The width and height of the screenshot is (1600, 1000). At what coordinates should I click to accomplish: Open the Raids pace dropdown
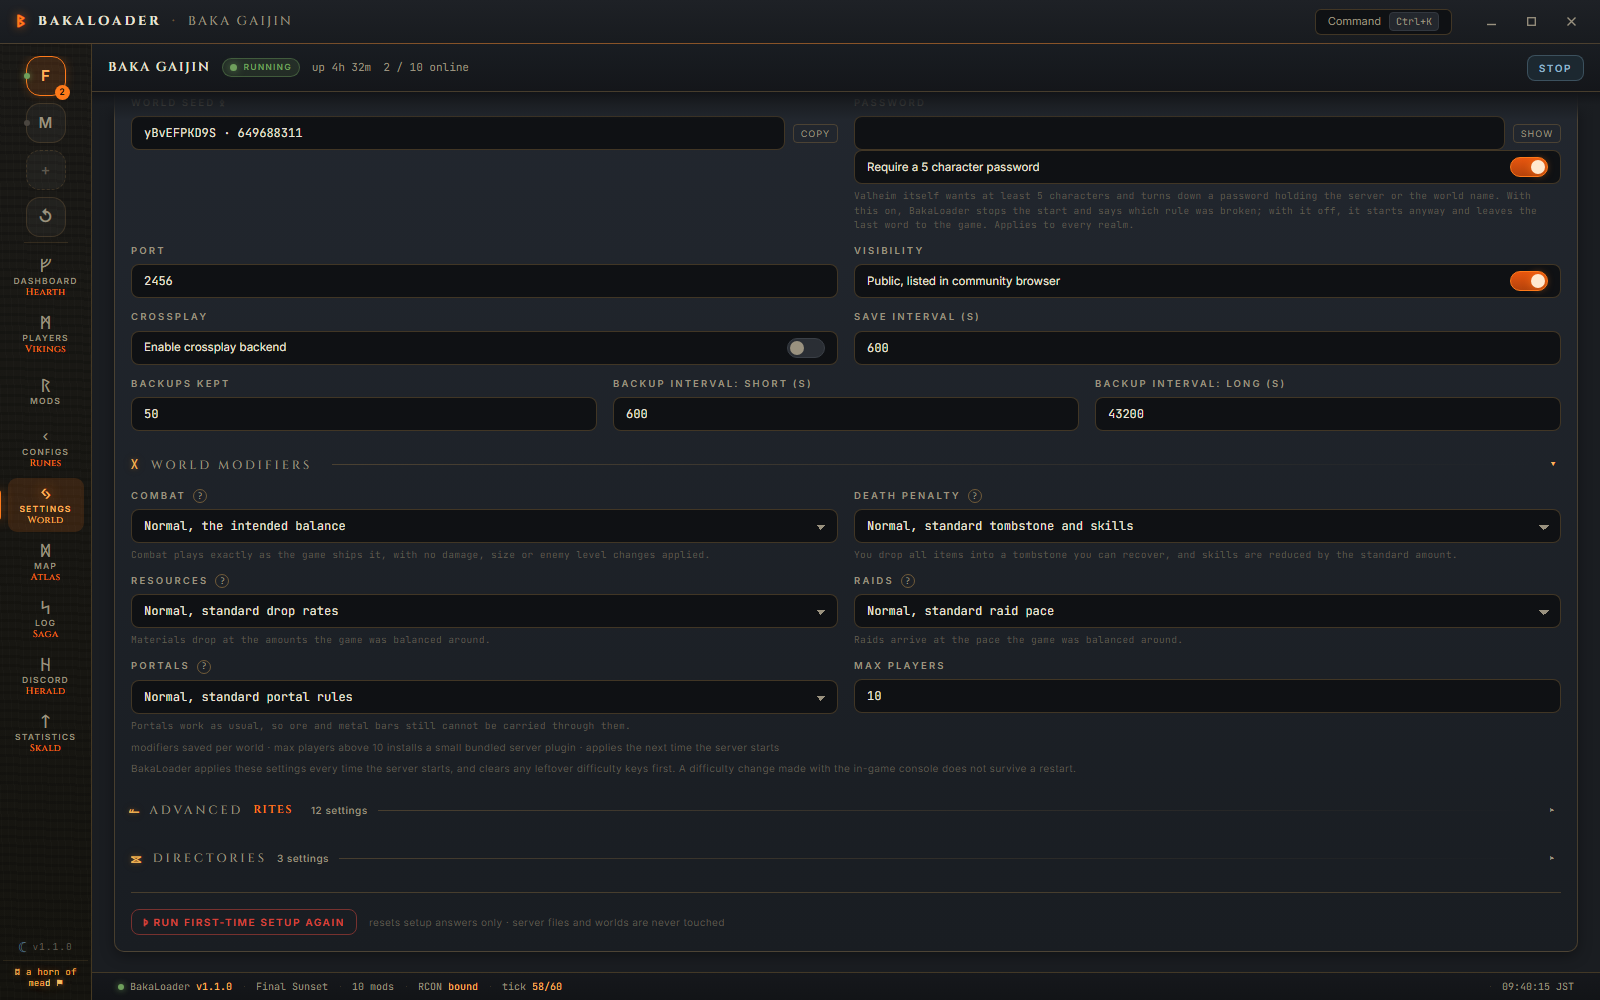[x=1207, y=611]
